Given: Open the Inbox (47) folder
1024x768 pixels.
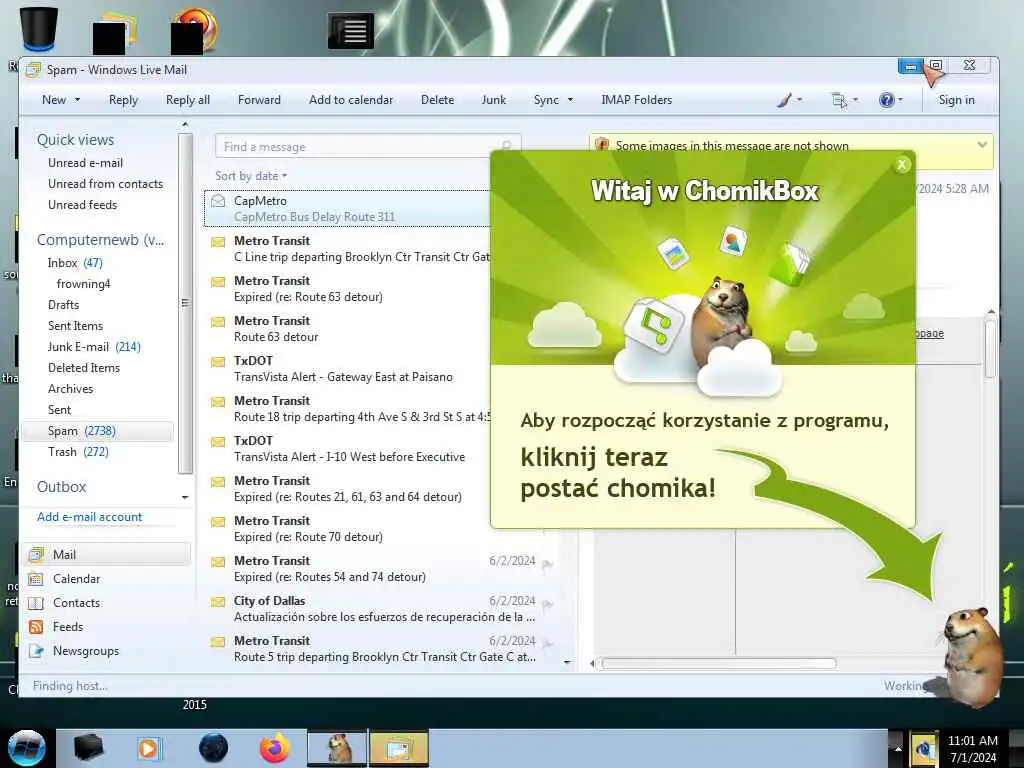Looking at the screenshot, I should pyautogui.click(x=75, y=263).
